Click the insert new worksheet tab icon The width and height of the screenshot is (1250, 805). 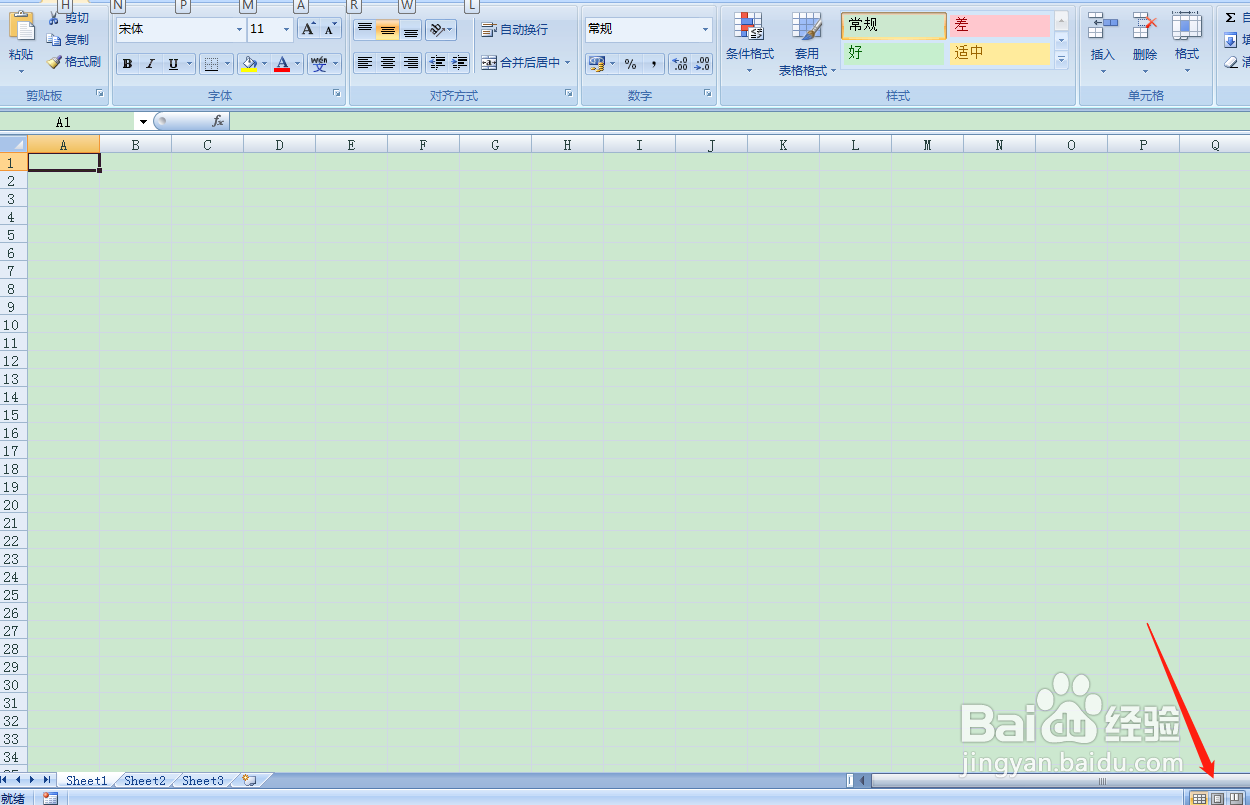coord(249,781)
